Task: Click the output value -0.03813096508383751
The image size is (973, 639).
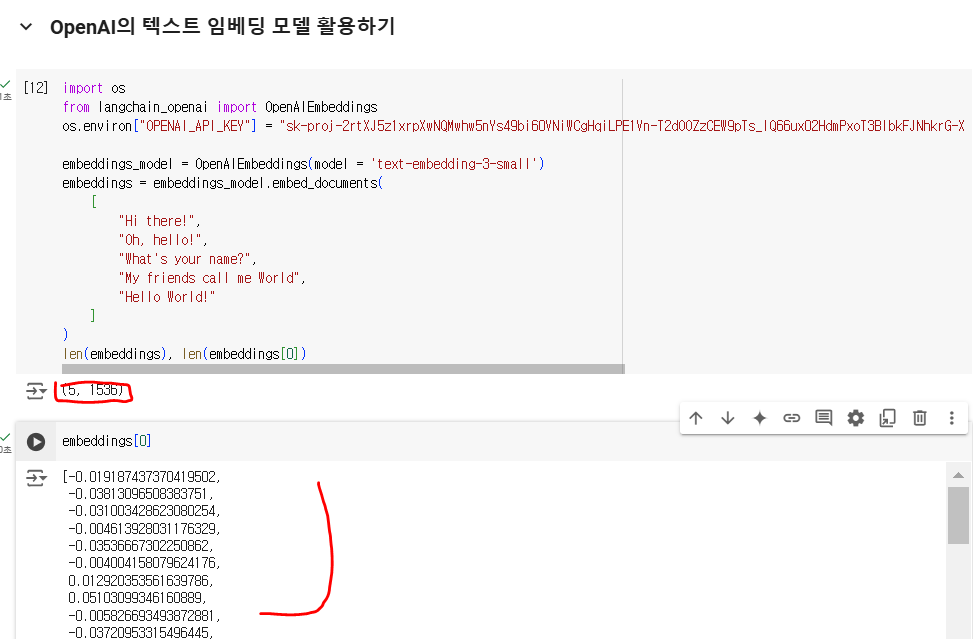Action: 141,494
